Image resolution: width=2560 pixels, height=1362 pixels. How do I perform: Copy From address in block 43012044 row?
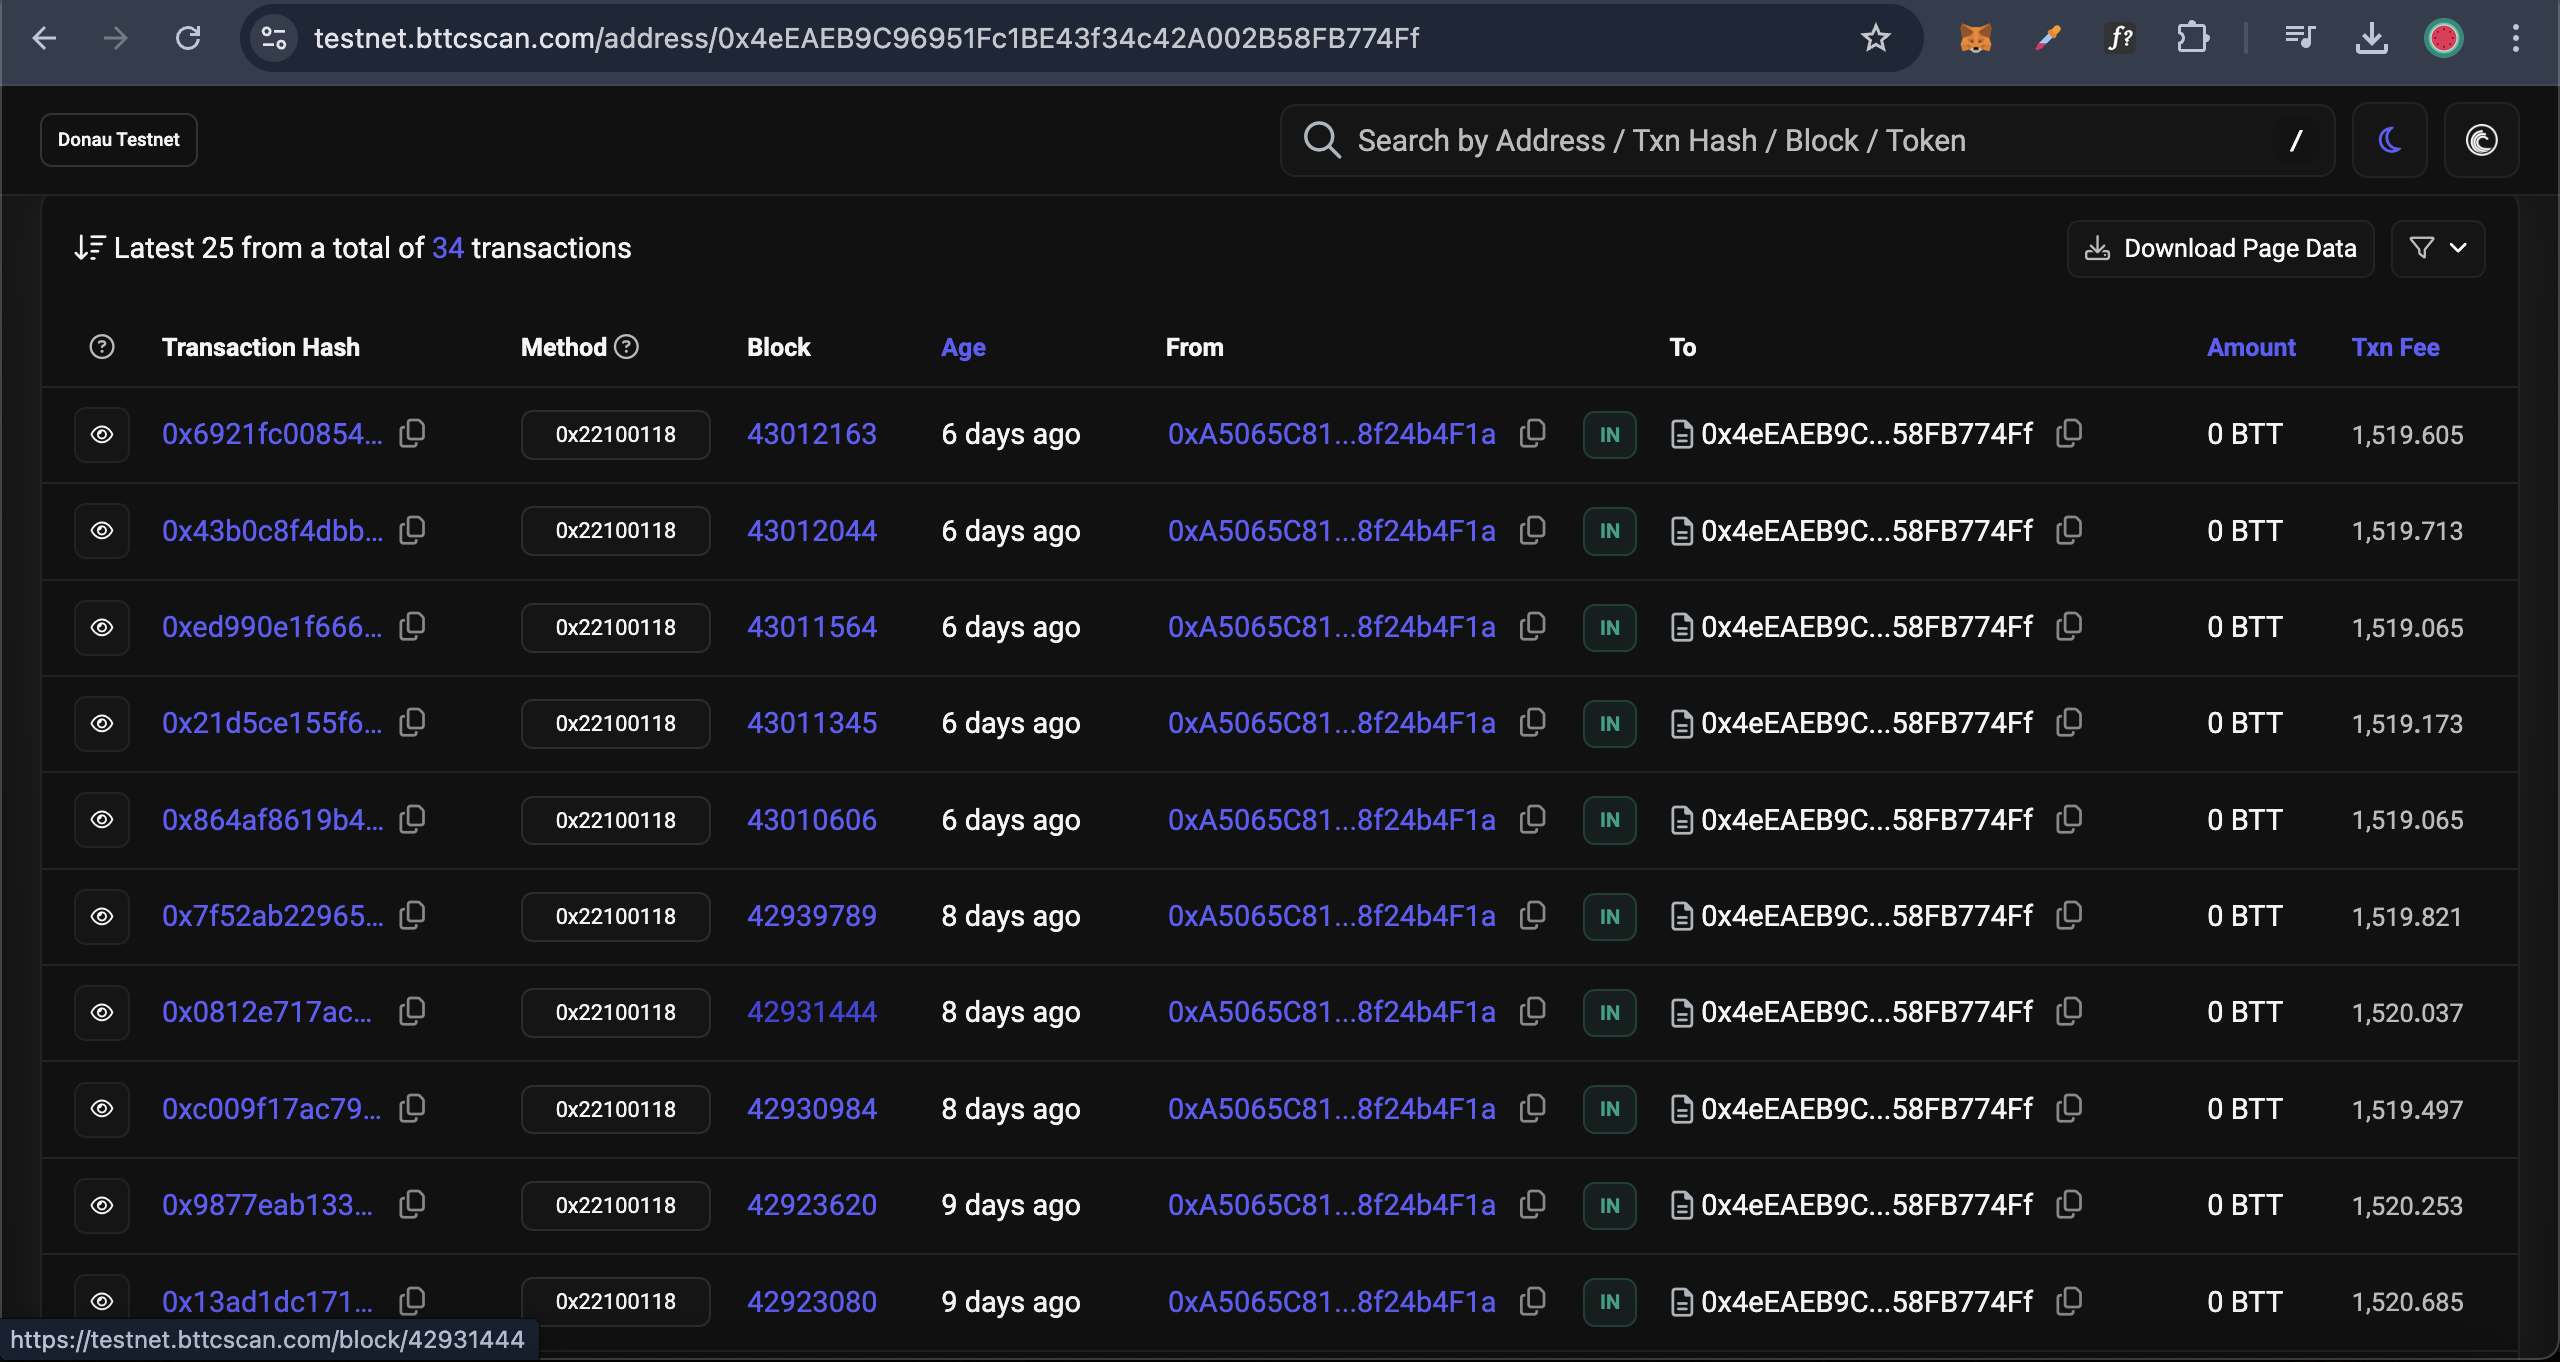tap(1532, 530)
